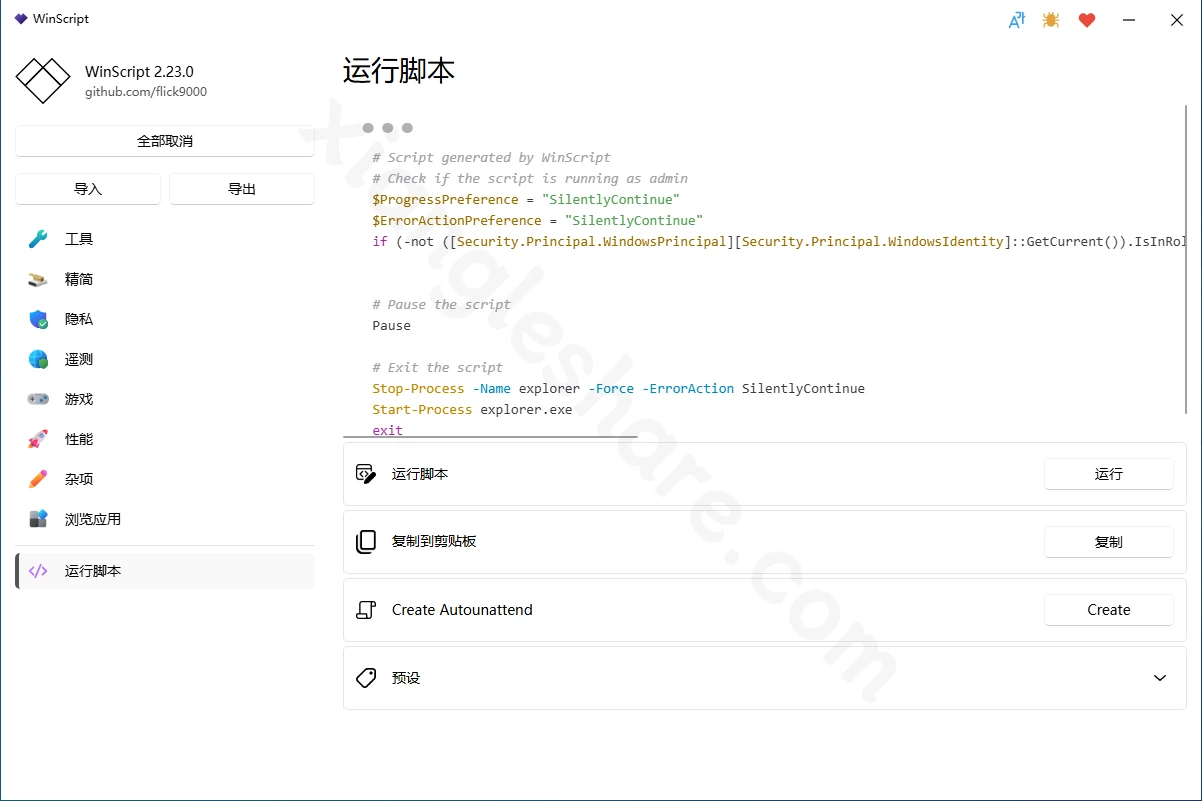
Task: Click the 全部取消 button
Action: [165, 141]
